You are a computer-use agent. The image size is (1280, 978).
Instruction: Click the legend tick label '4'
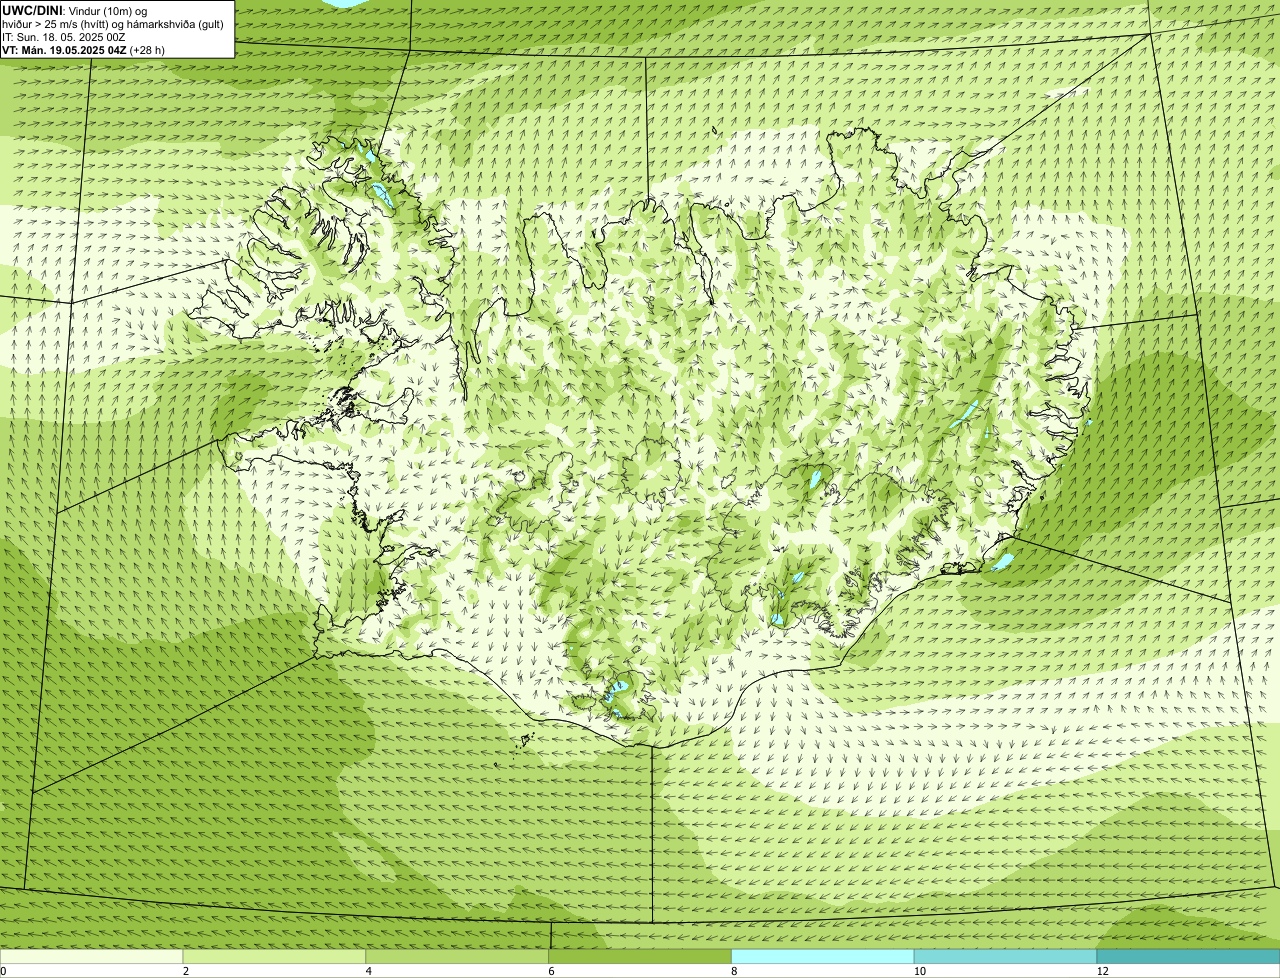[368, 971]
